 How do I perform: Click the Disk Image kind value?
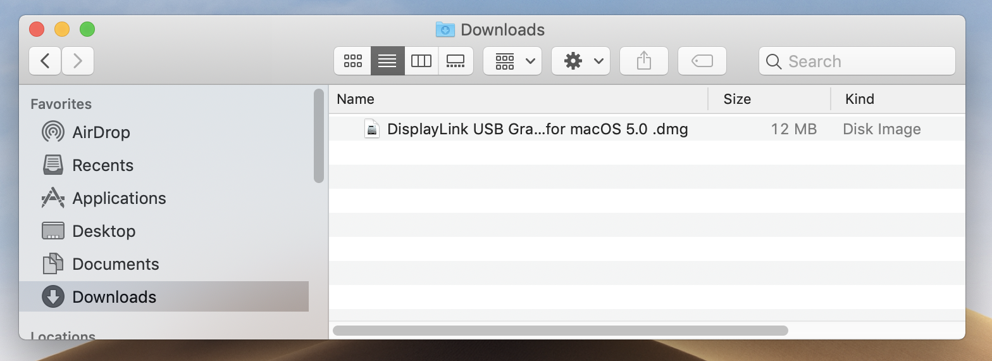881,129
